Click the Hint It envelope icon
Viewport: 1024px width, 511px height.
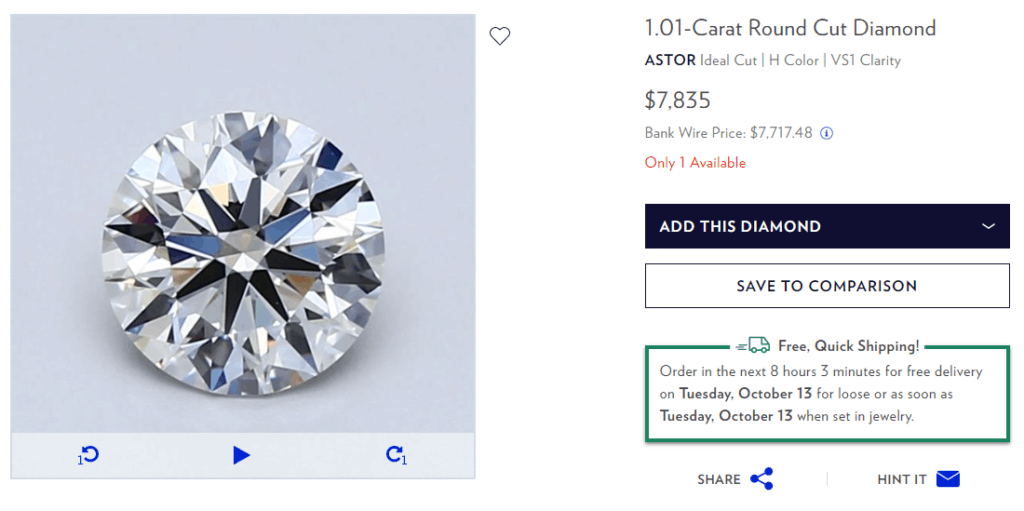coord(948,479)
